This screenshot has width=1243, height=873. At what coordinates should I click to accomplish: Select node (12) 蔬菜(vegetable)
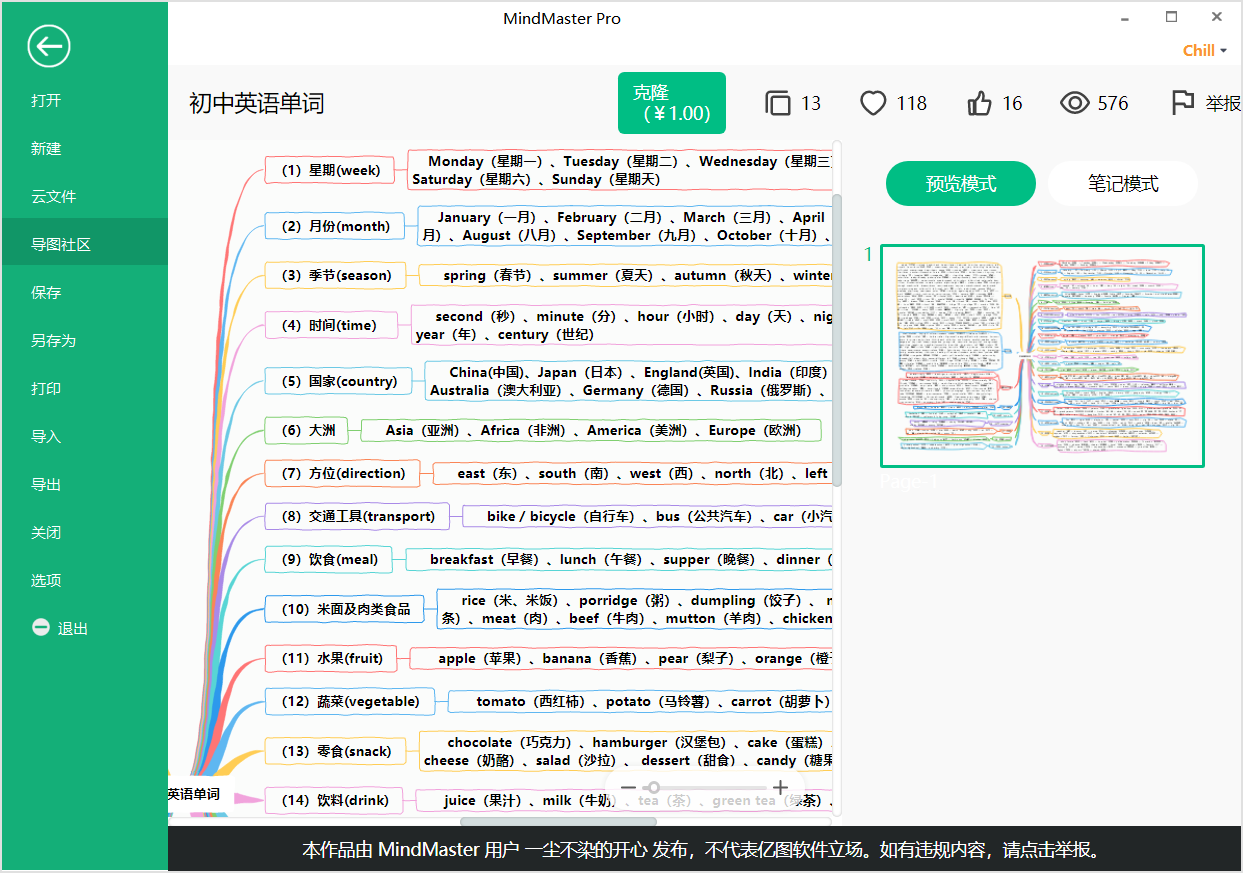(x=350, y=701)
